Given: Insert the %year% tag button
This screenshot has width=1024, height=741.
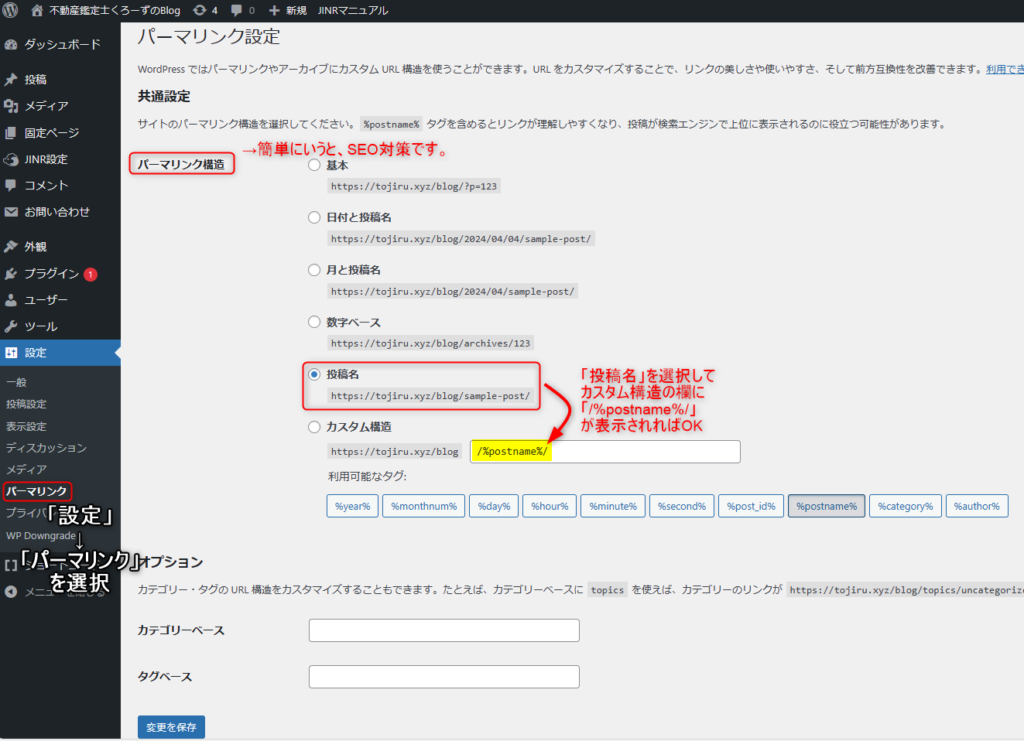Looking at the screenshot, I should click(x=353, y=506).
